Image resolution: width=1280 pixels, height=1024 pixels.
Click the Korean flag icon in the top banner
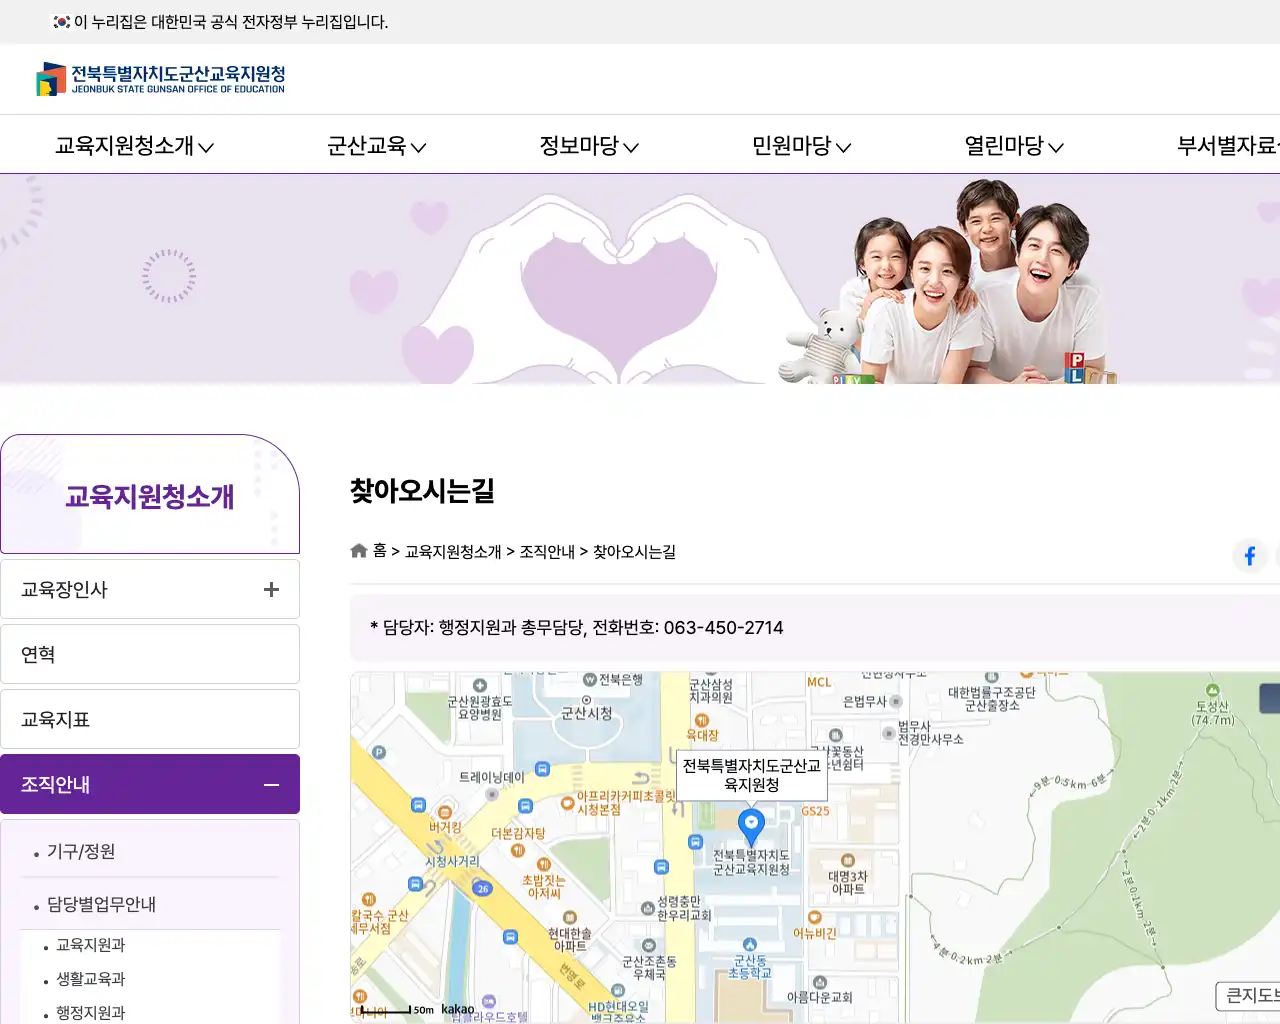[x=58, y=21]
